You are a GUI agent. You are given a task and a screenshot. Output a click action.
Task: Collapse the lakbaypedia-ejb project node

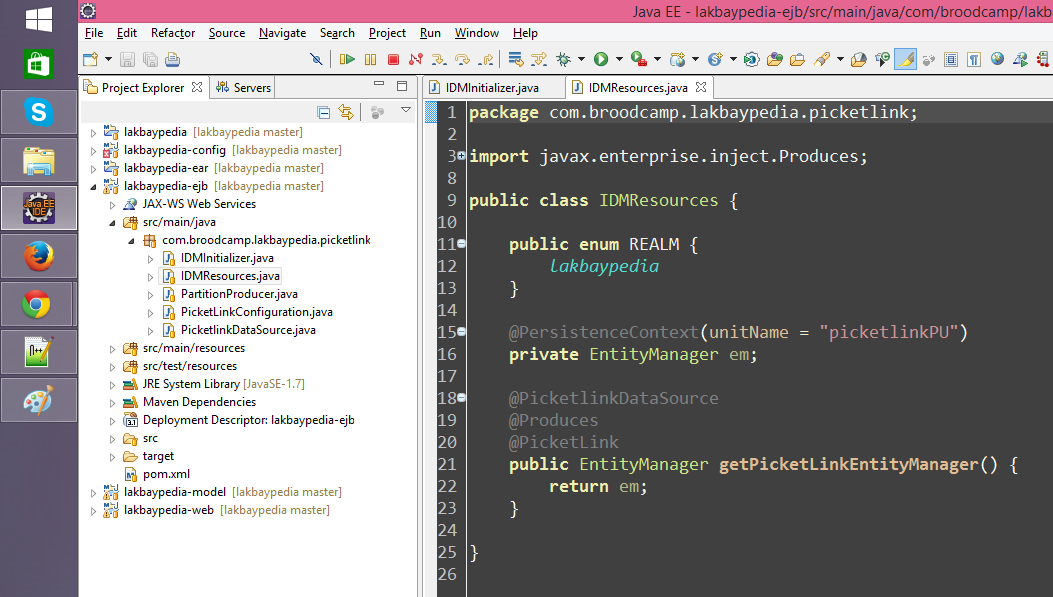(93, 187)
